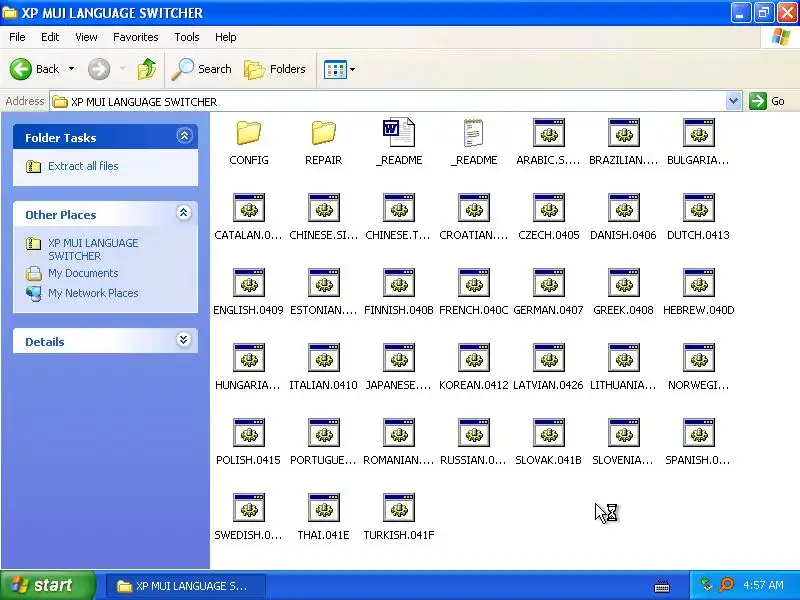Open the Back button history dropdown arrow
800x600 pixels.
(x=71, y=69)
